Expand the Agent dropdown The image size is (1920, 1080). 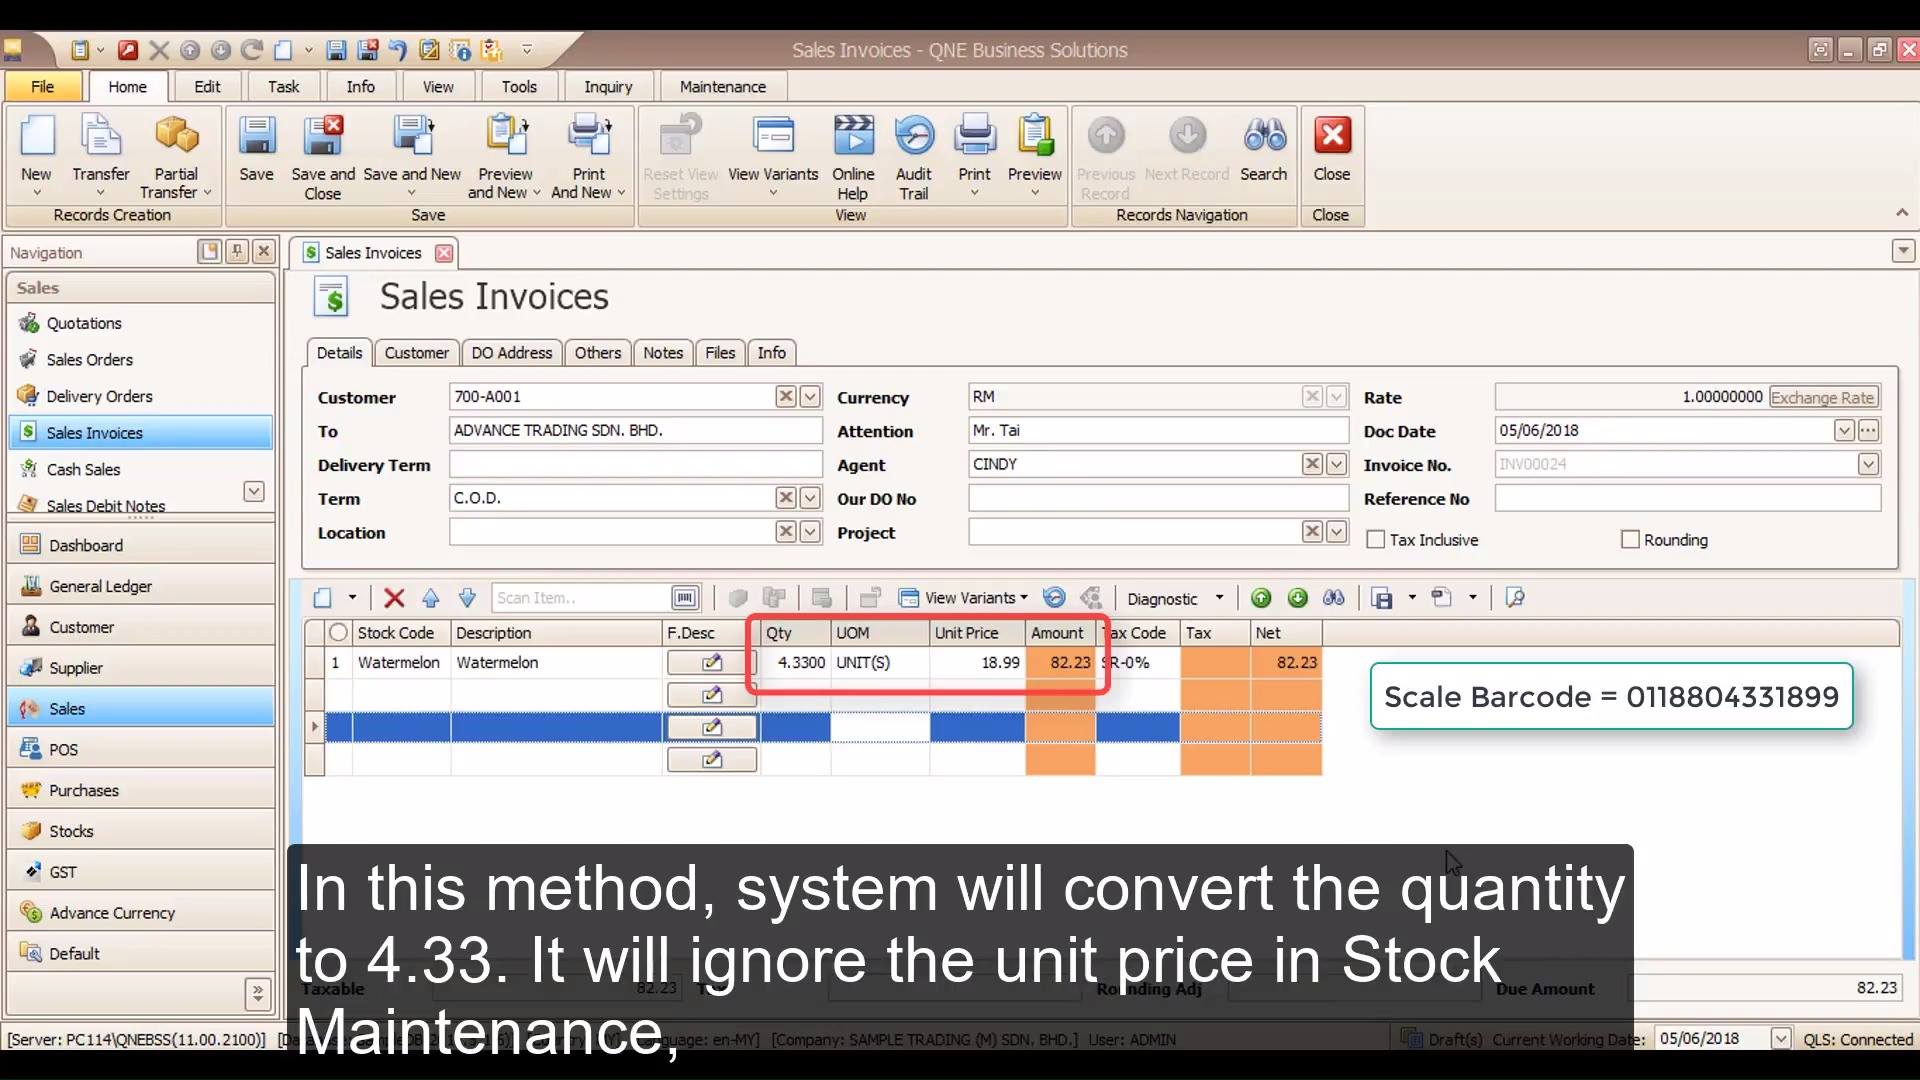click(1336, 464)
